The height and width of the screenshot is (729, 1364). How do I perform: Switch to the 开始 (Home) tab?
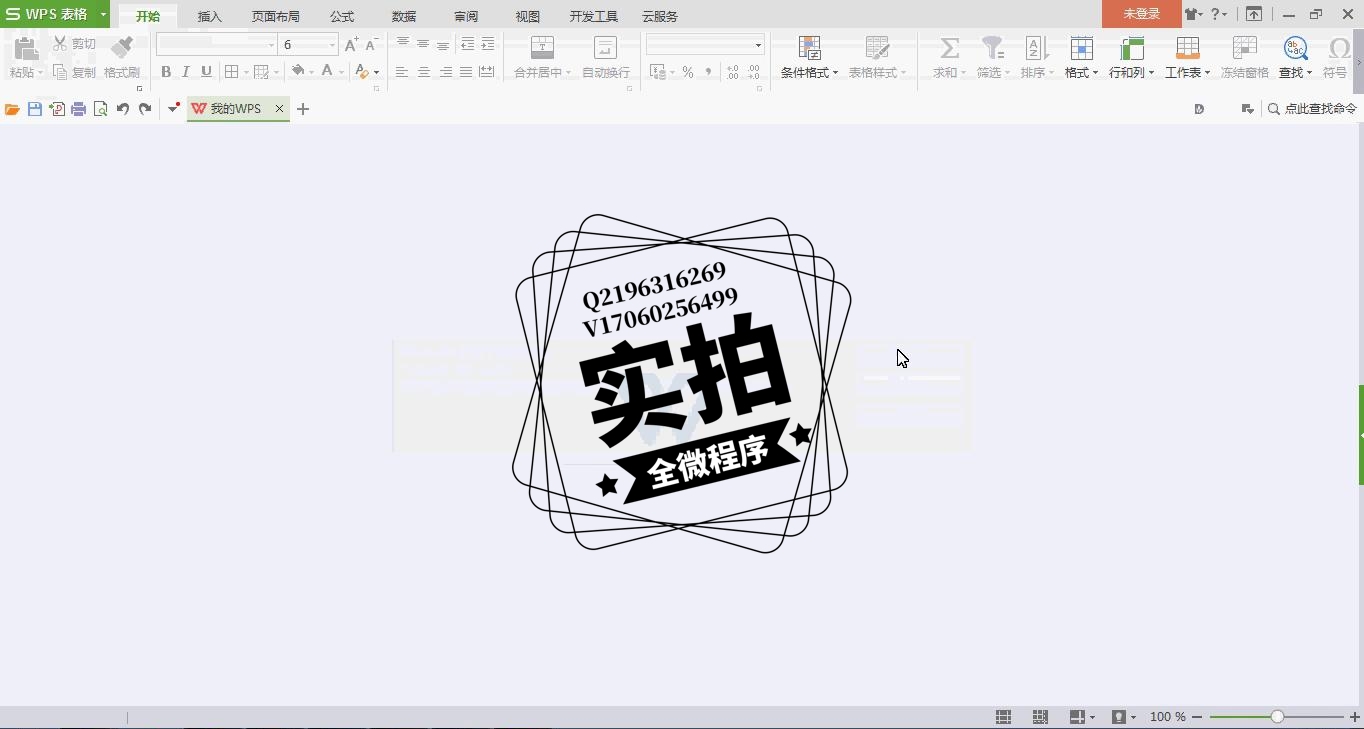(x=148, y=16)
